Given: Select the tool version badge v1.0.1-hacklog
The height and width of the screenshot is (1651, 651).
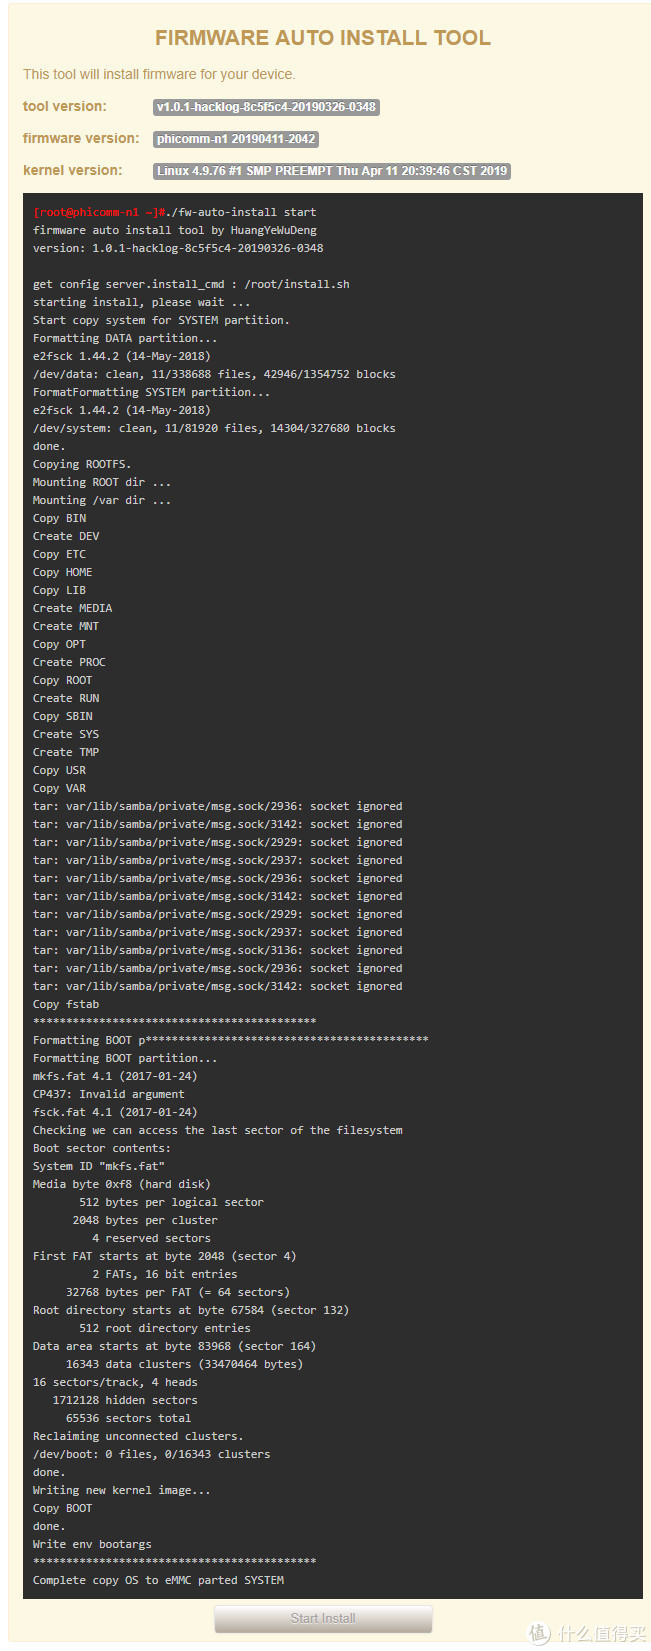Looking at the screenshot, I should (266, 107).
